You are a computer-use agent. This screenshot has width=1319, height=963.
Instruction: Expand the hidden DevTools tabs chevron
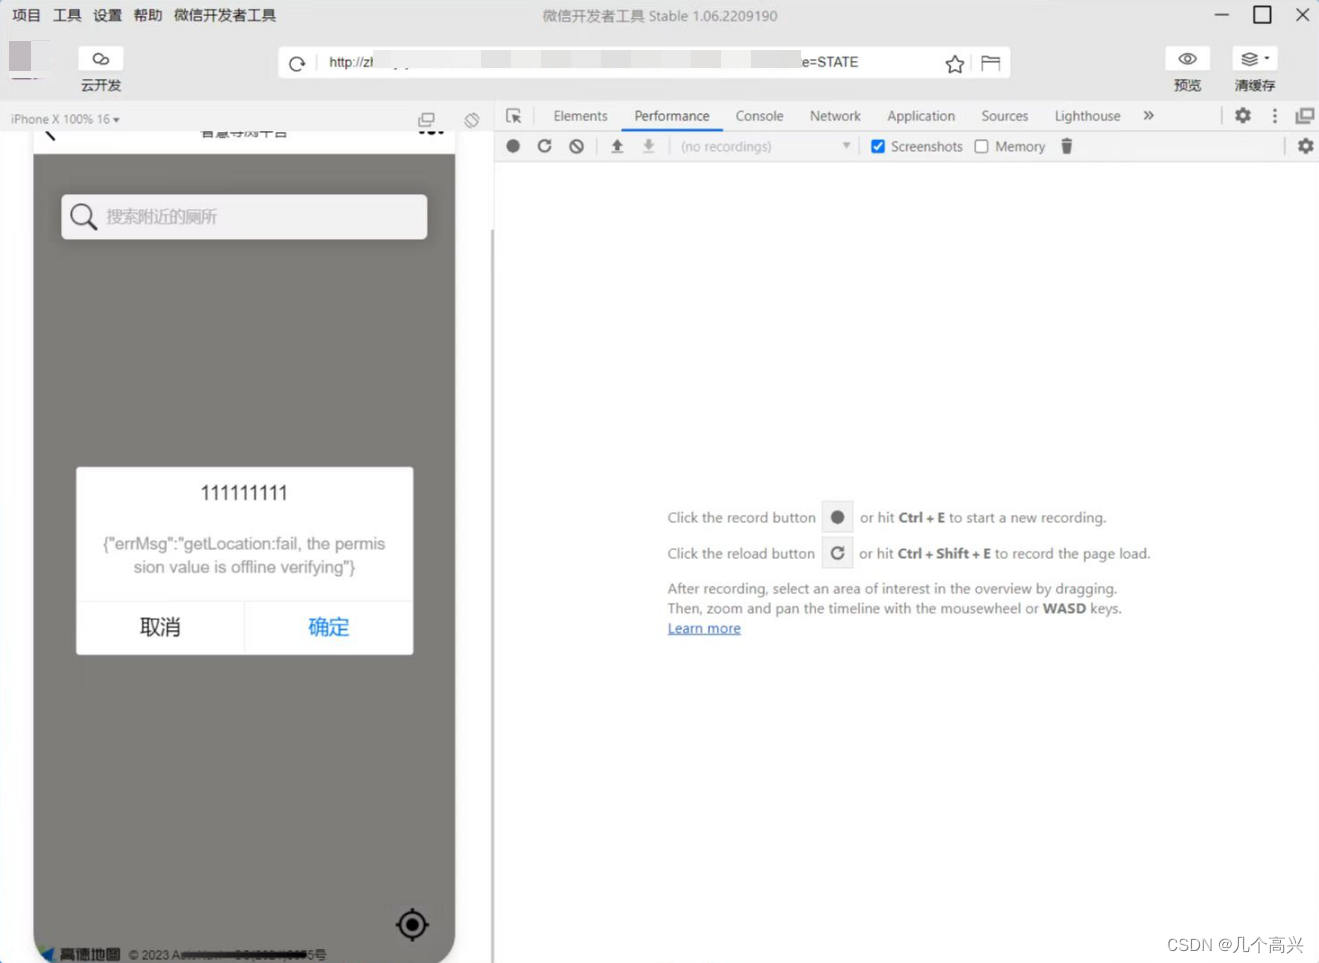(x=1148, y=115)
